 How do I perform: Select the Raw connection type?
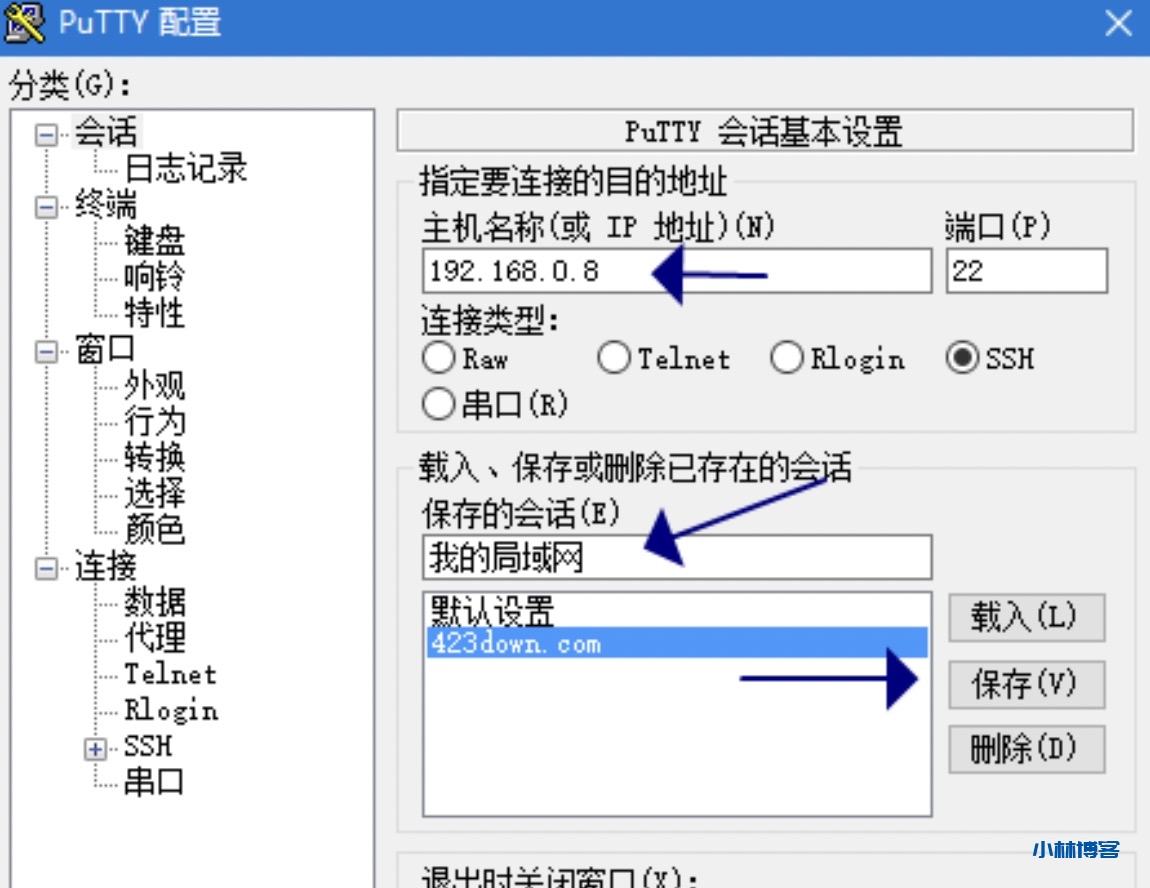pos(439,358)
